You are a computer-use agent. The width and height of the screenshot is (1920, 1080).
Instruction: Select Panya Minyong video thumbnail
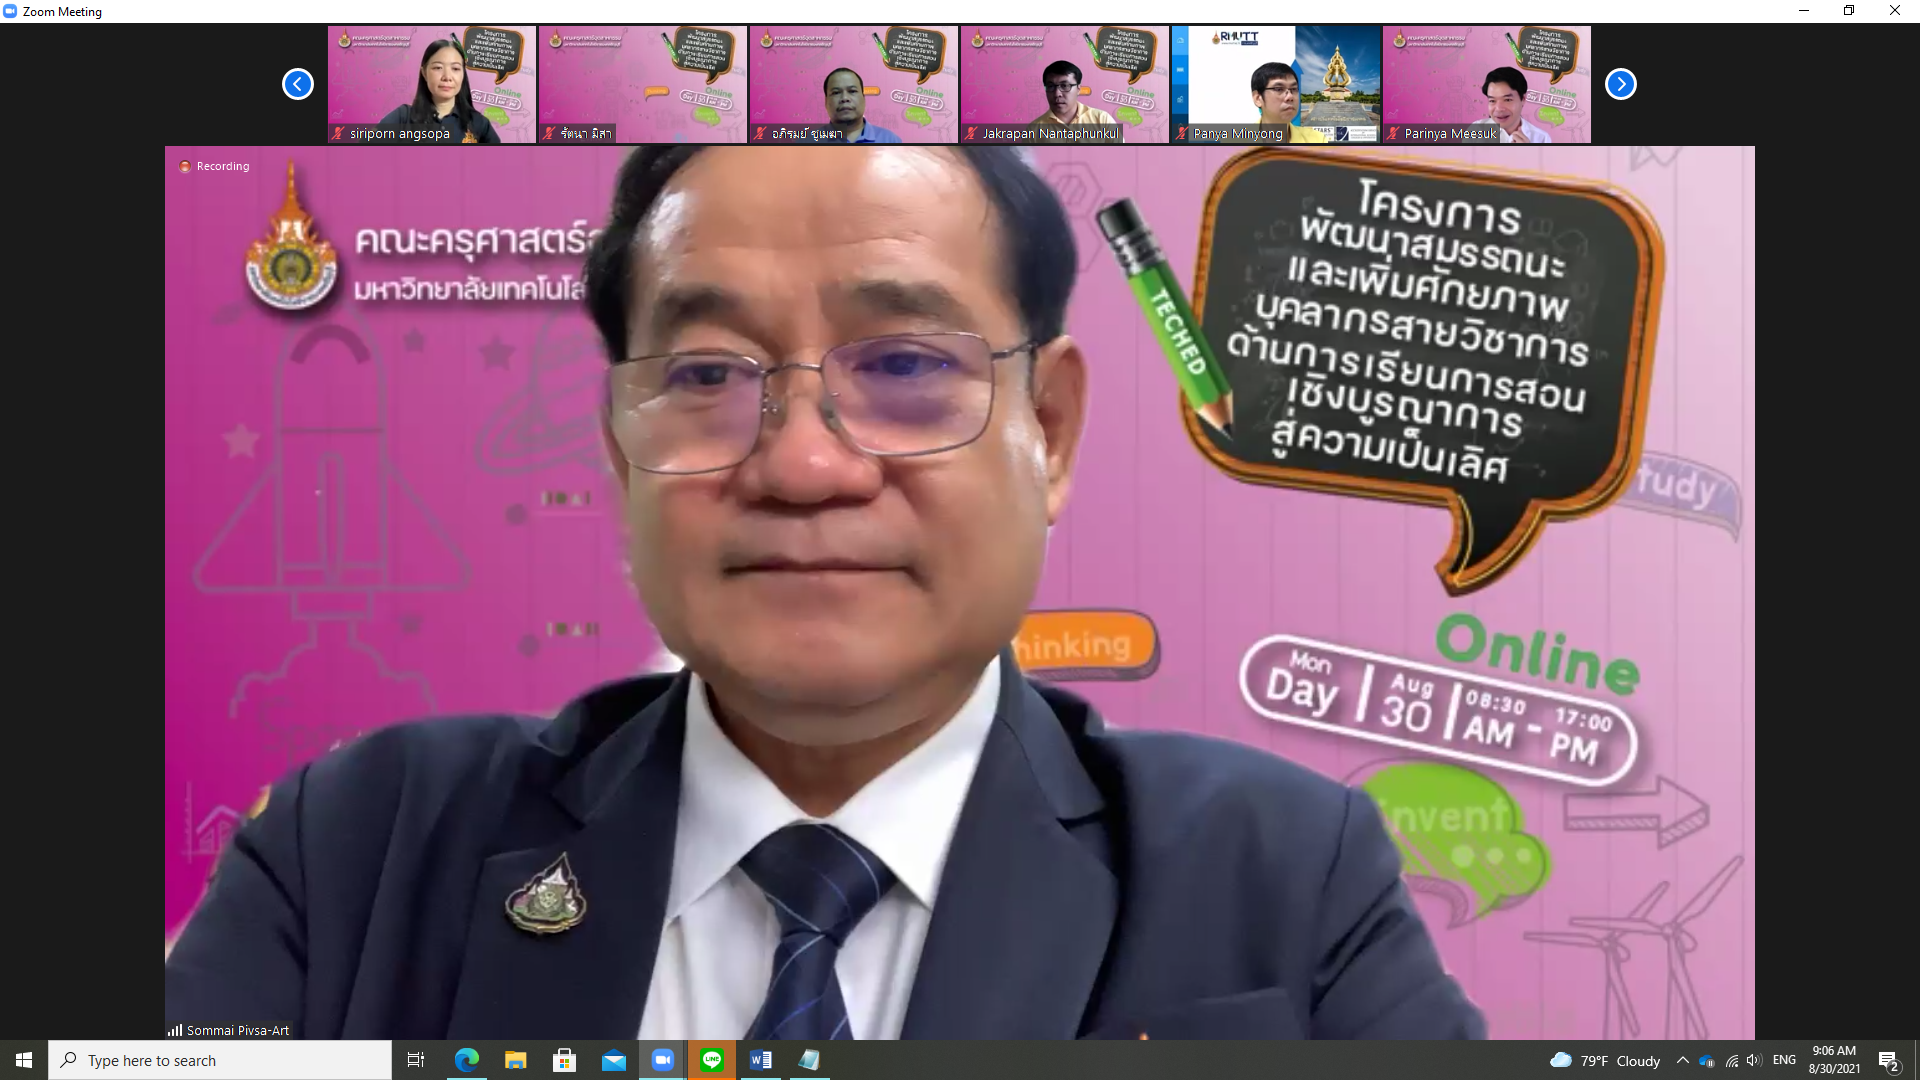pyautogui.click(x=1276, y=84)
